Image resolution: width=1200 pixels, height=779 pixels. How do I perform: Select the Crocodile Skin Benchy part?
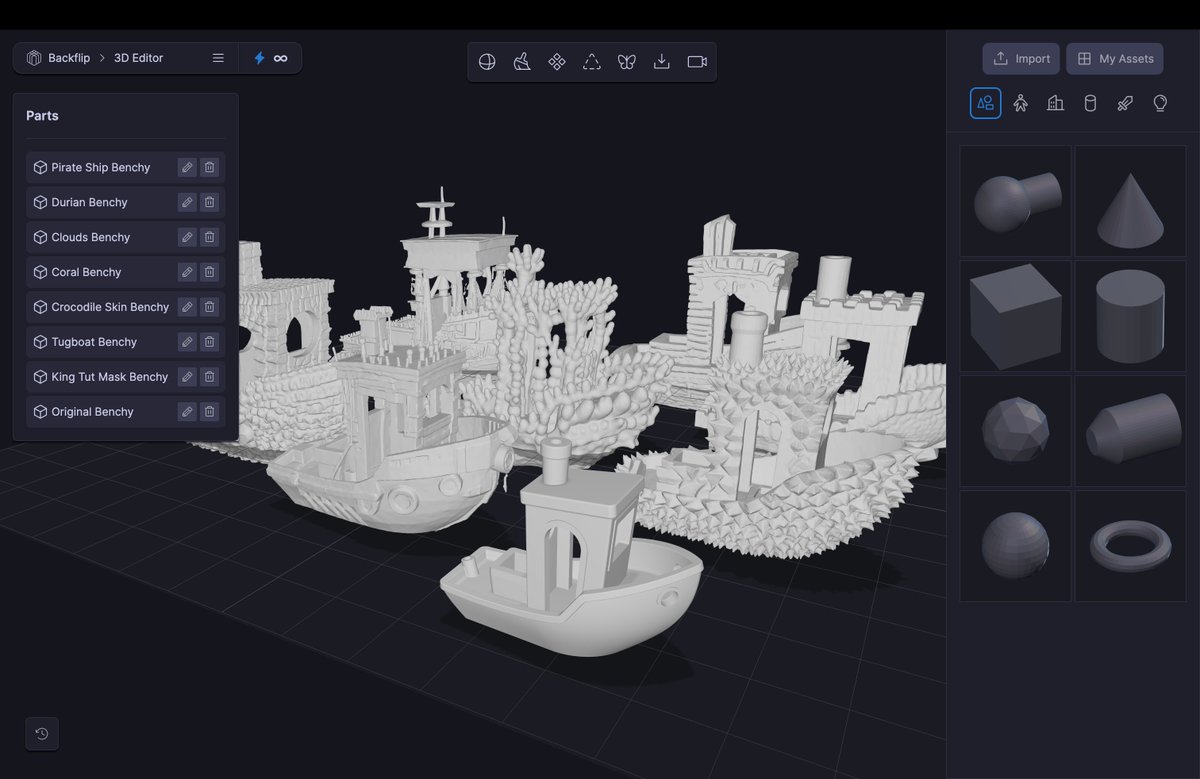(126, 307)
